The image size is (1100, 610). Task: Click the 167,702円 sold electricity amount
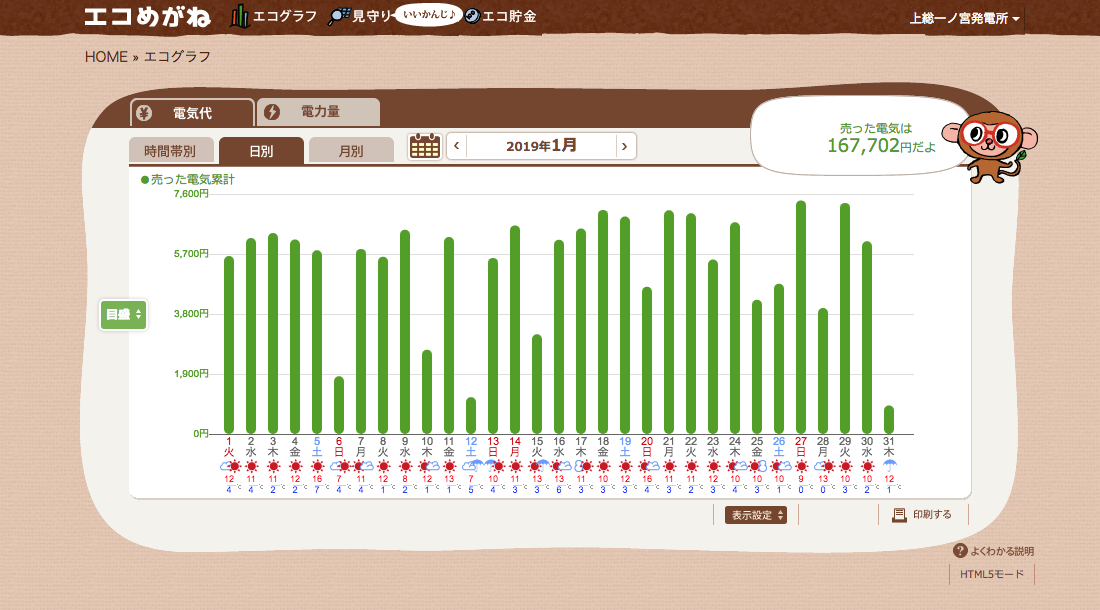tap(881, 145)
